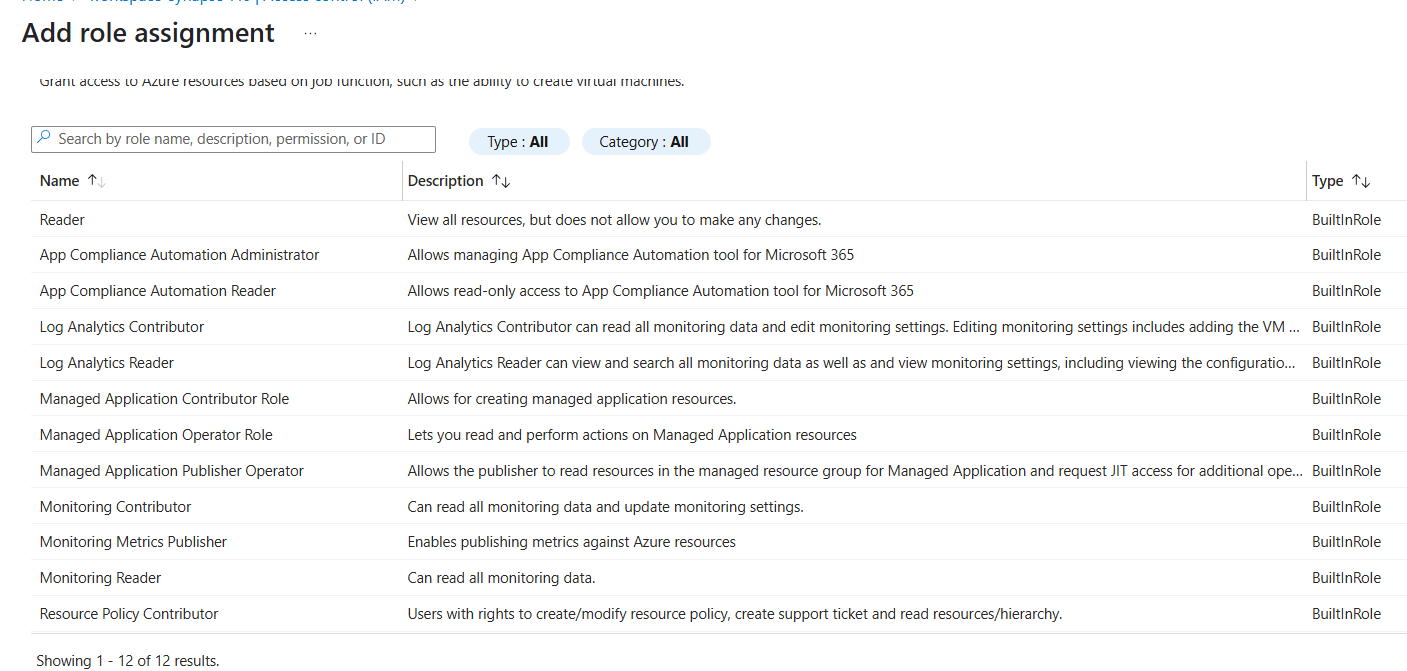The image size is (1407, 671).
Task: Sort by Name column arrows
Action: coord(96,181)
